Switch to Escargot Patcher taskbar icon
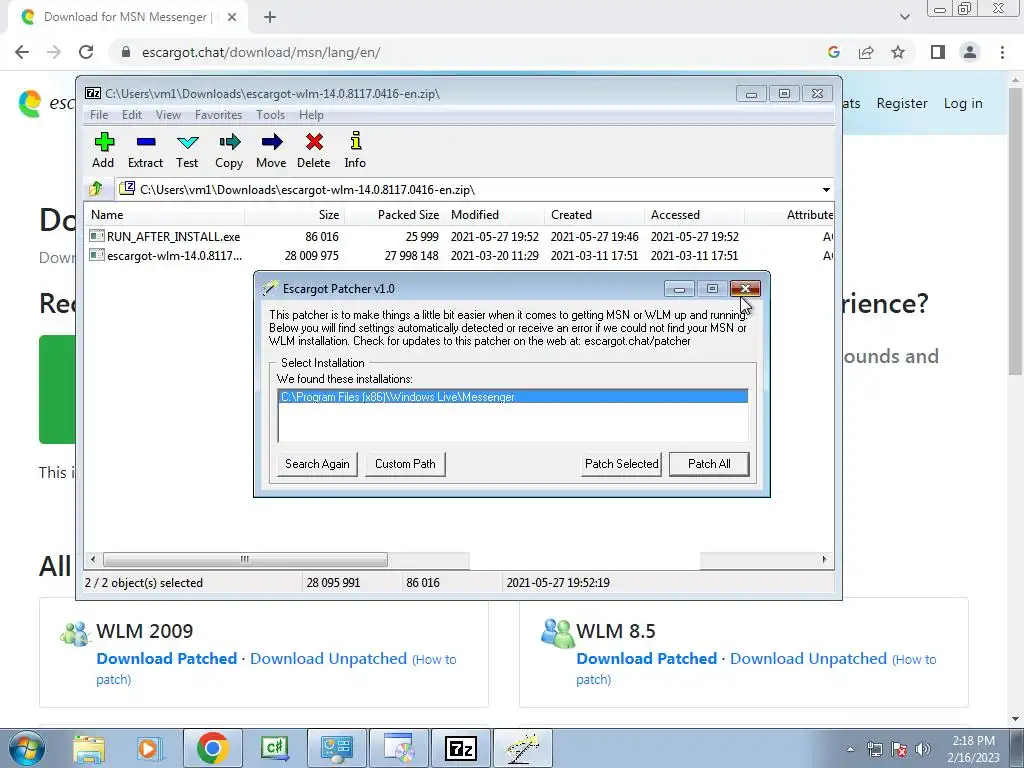1024x768 pixels. point(523,748)
